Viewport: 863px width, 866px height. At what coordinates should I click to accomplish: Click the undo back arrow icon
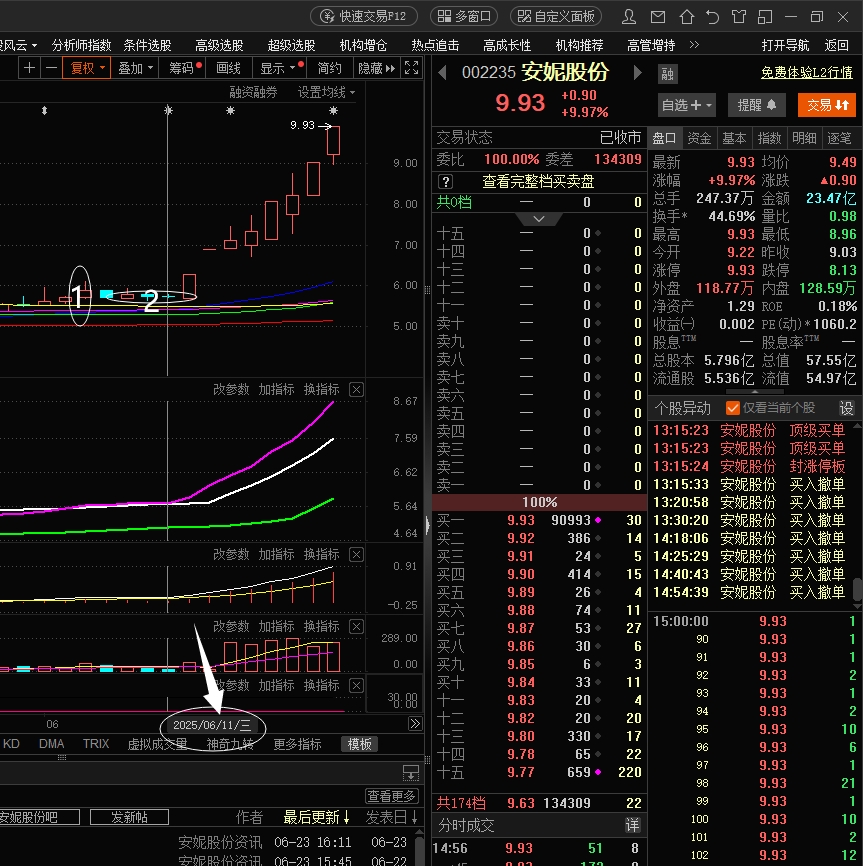(713, 17)
